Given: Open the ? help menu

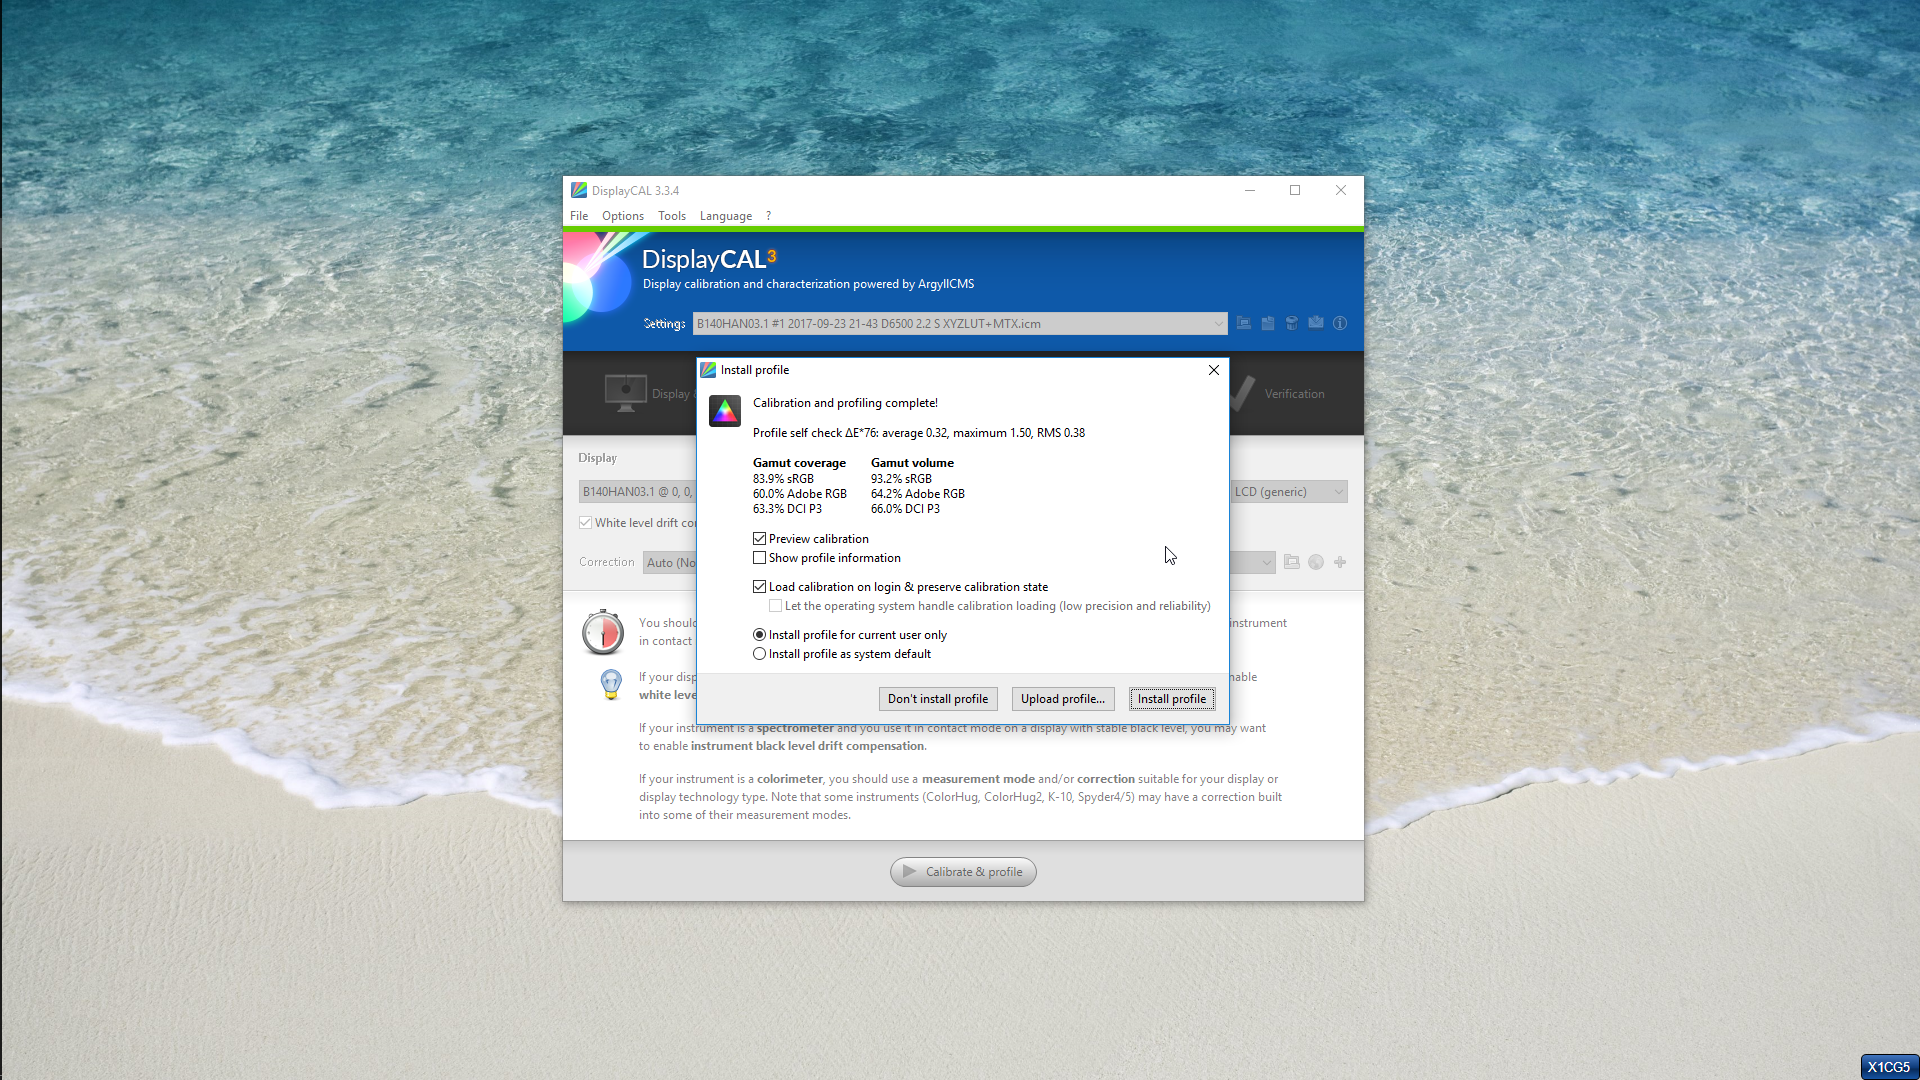Looking at the screenshot, I should (x=769, y=216).
